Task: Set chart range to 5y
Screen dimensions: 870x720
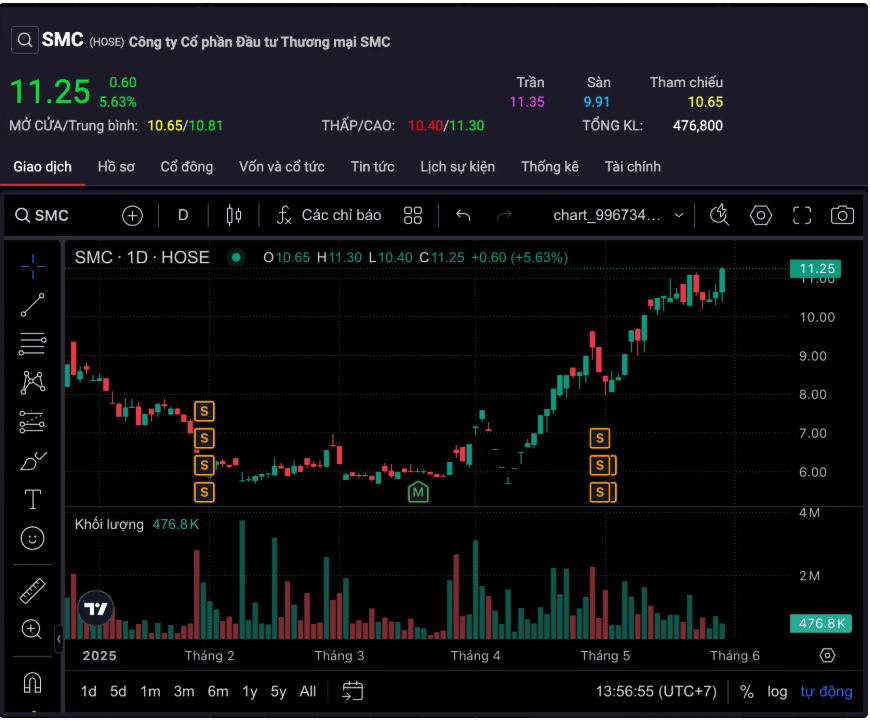Action: coord(279,692)
